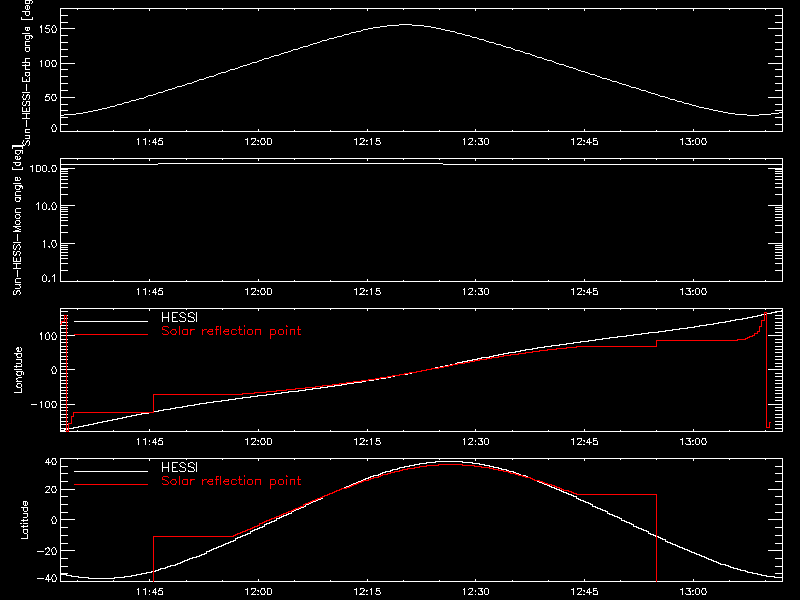Click 13:00 label under Longitude plot
Screen dimensions: 800x600
coord(693,442)
